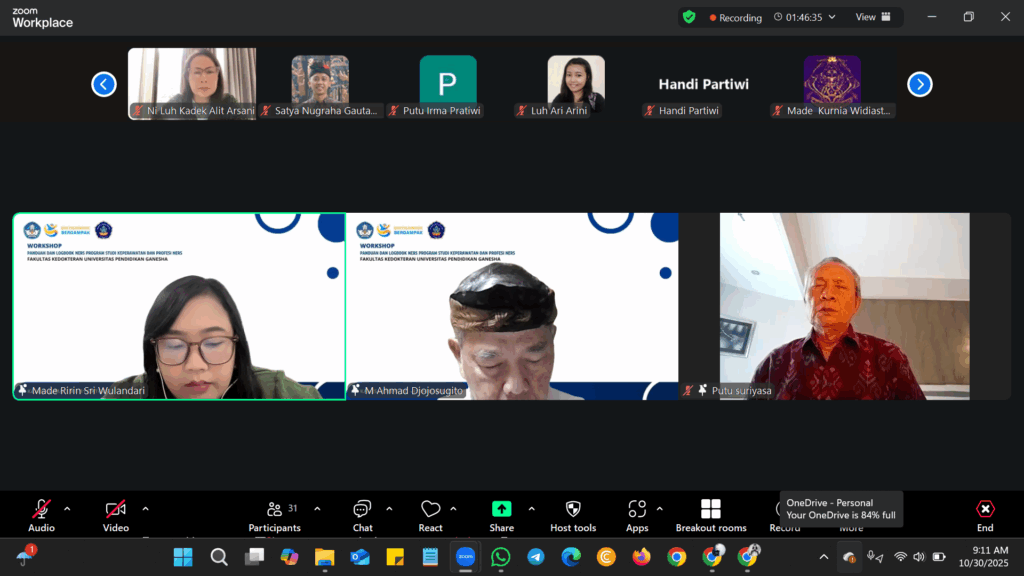Open the Apps menu icon

pyautogui.click(x=637, y=510)
